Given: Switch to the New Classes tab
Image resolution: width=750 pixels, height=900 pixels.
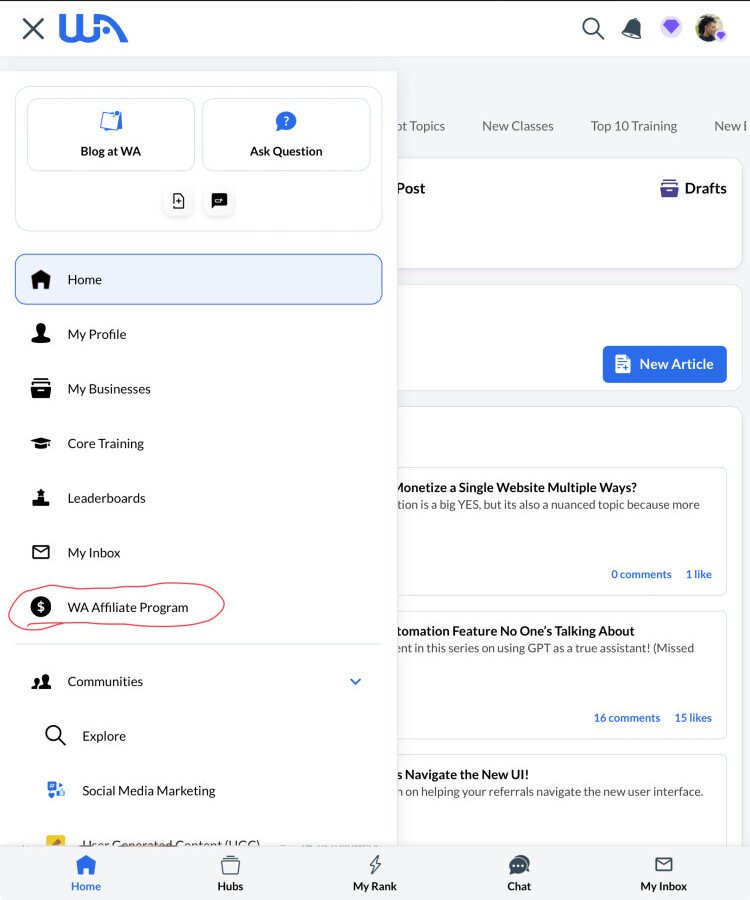Looking at the screenshot, I should click(518, 126).
